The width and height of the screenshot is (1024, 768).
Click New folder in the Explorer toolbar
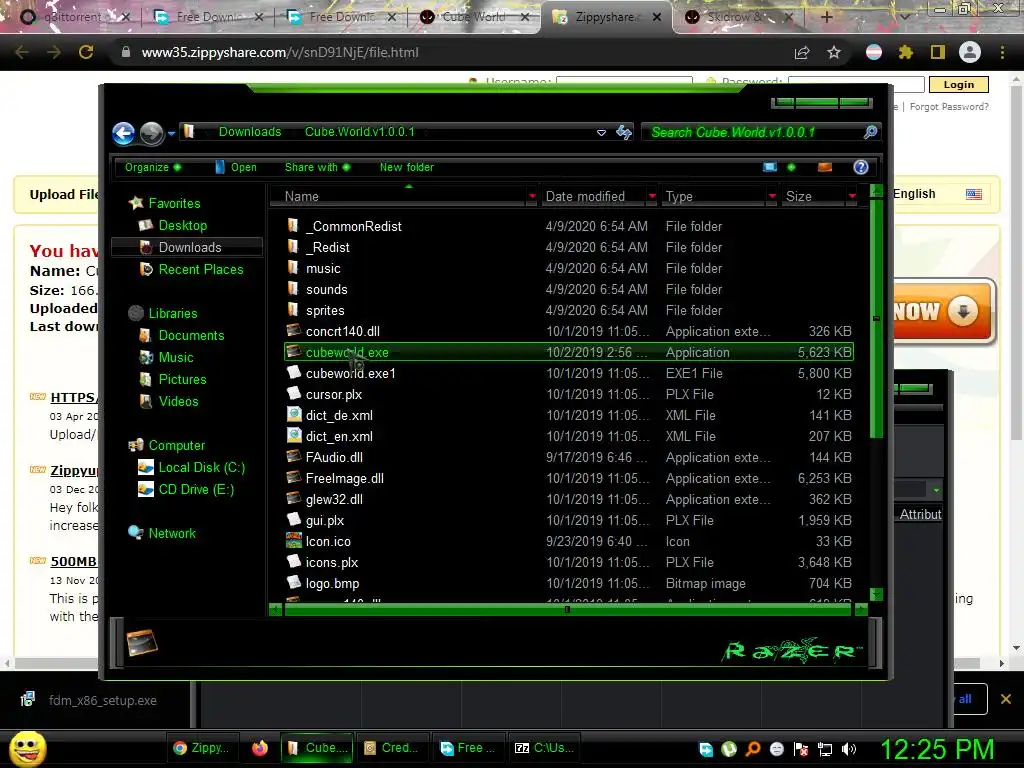[x=407, y=167]
